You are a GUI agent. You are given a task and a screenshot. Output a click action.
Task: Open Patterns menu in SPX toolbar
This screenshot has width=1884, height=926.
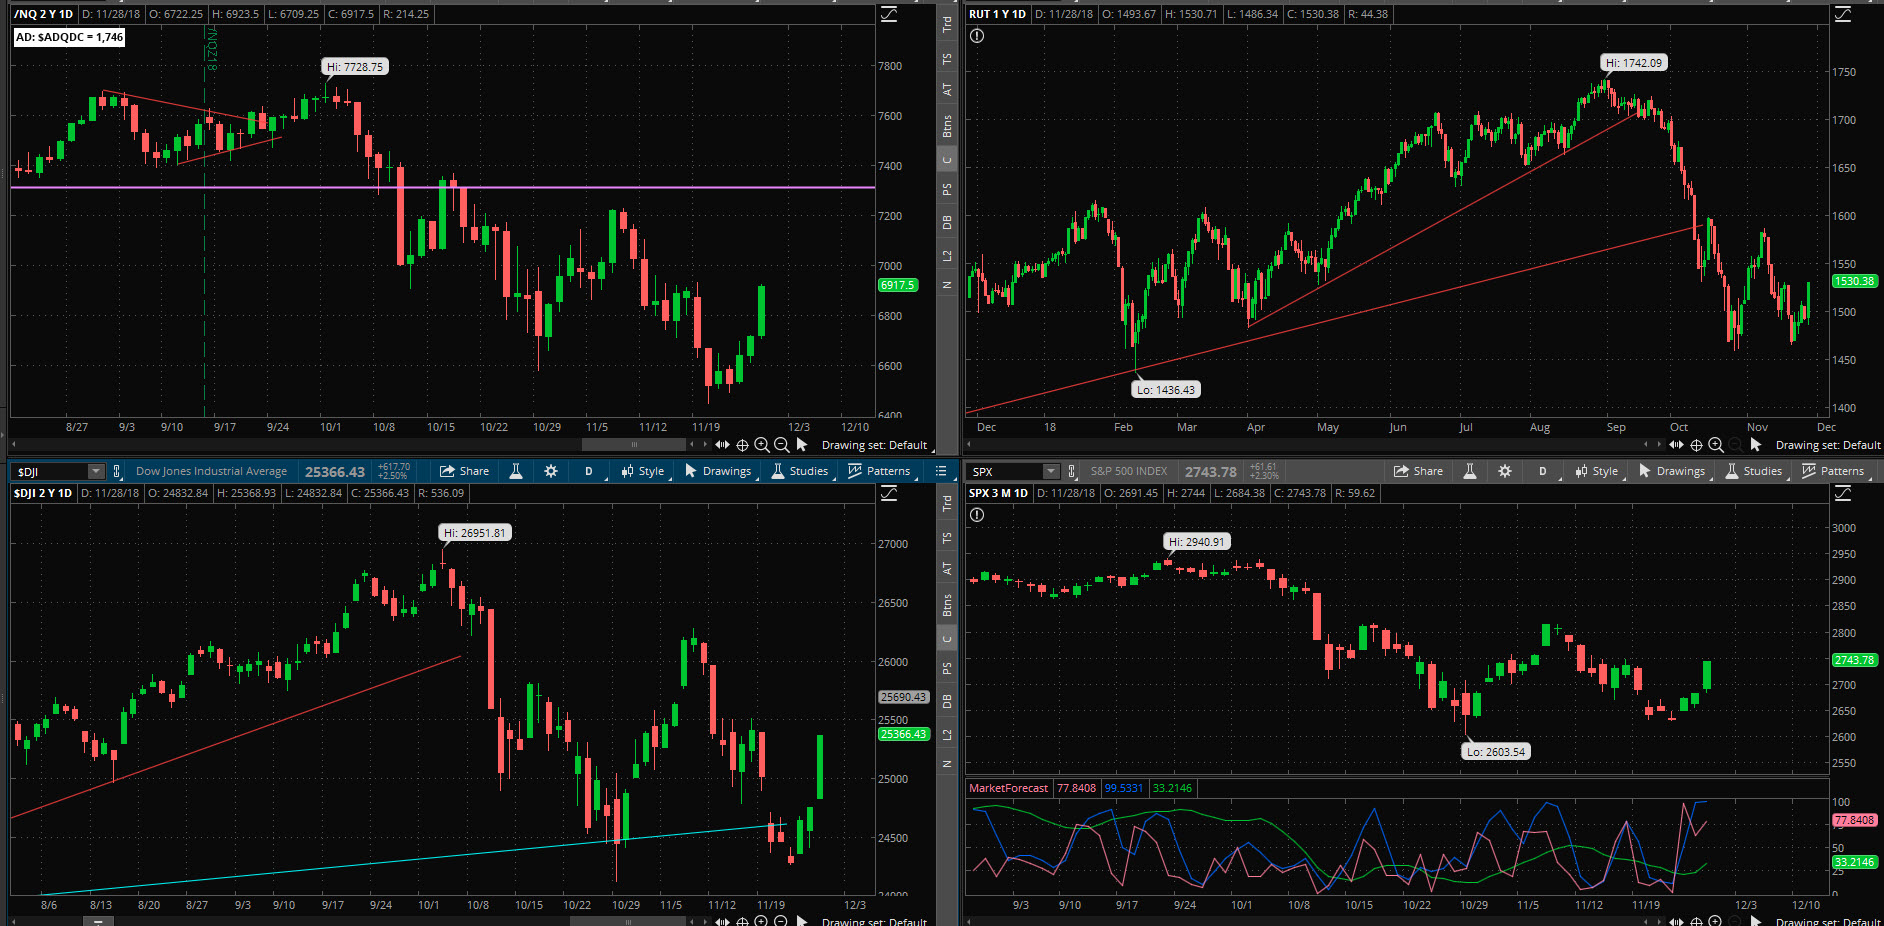click(x=1833, y=471)
